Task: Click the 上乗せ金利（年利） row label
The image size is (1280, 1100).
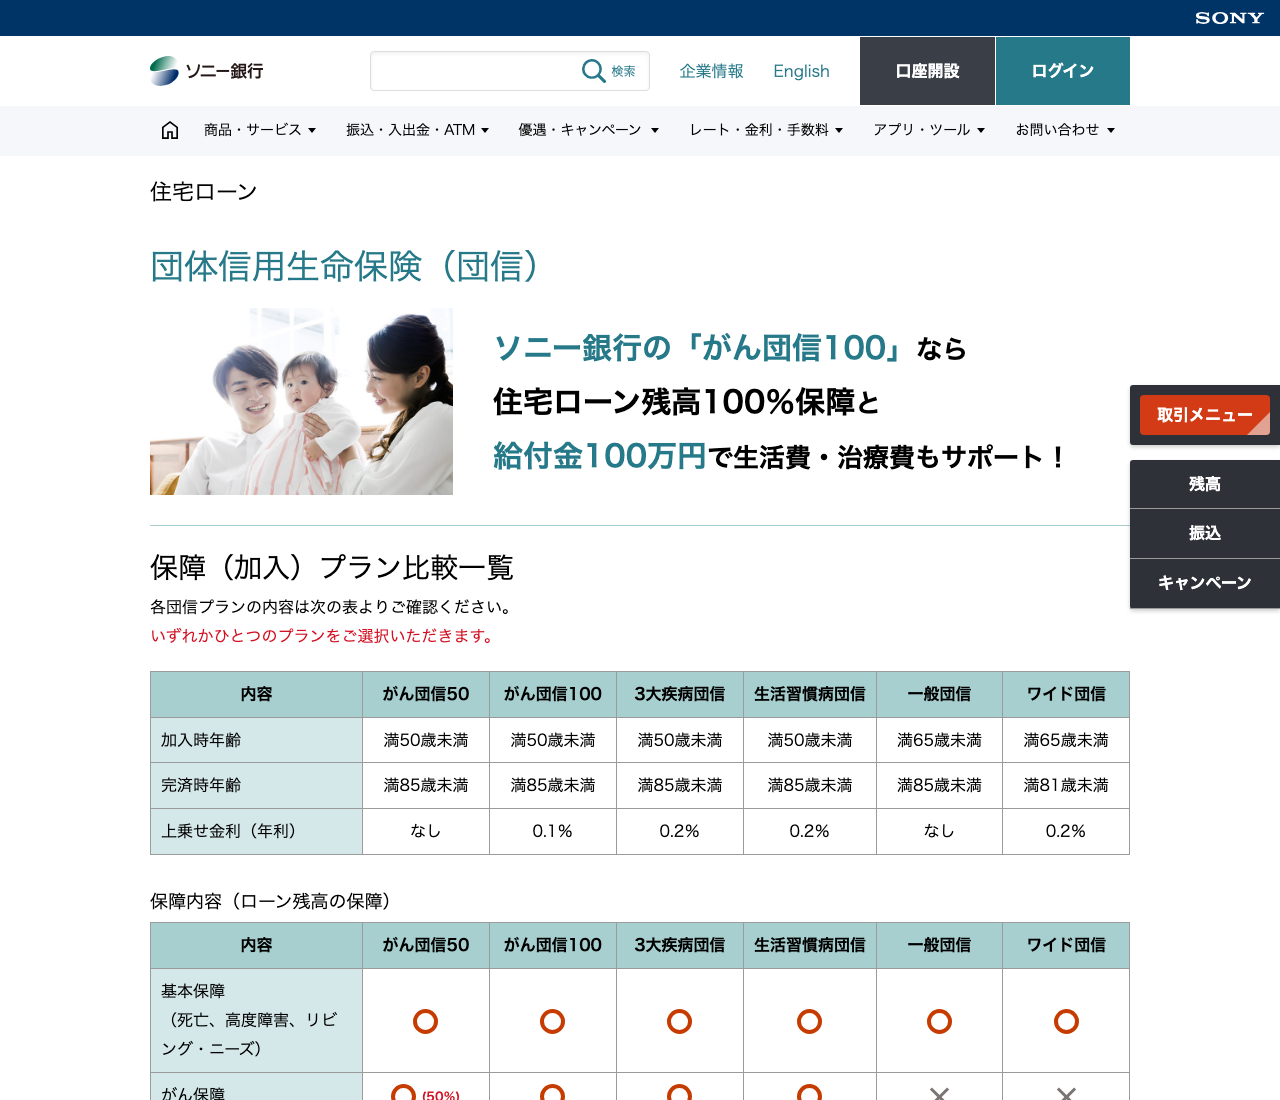Action: coord(256,831)
